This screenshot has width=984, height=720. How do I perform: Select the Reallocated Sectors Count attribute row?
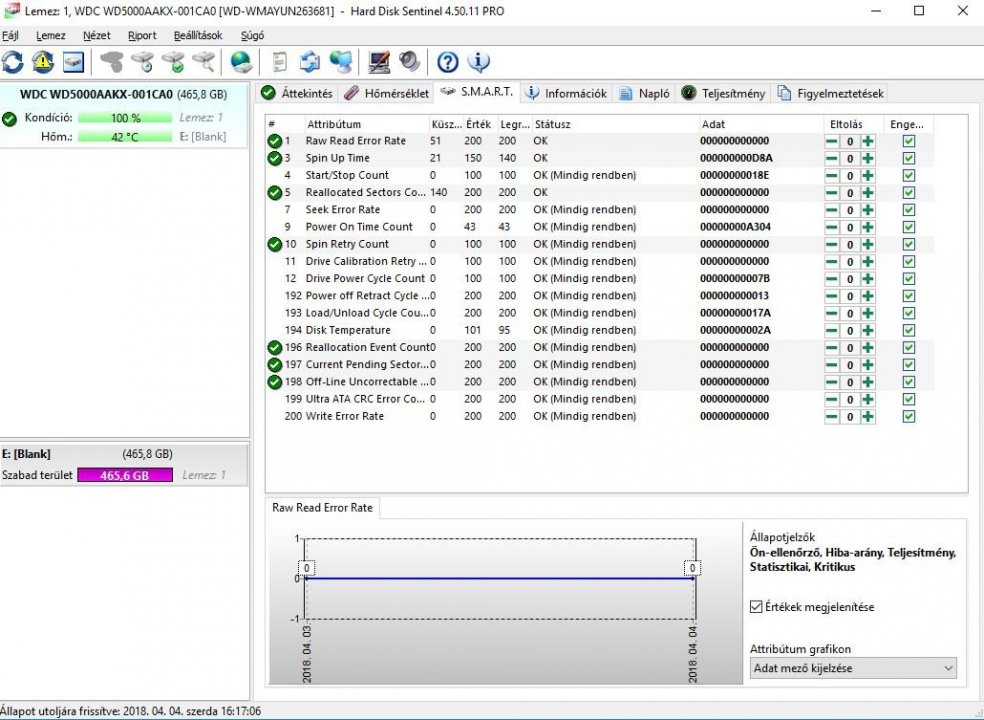click(365, 192)
